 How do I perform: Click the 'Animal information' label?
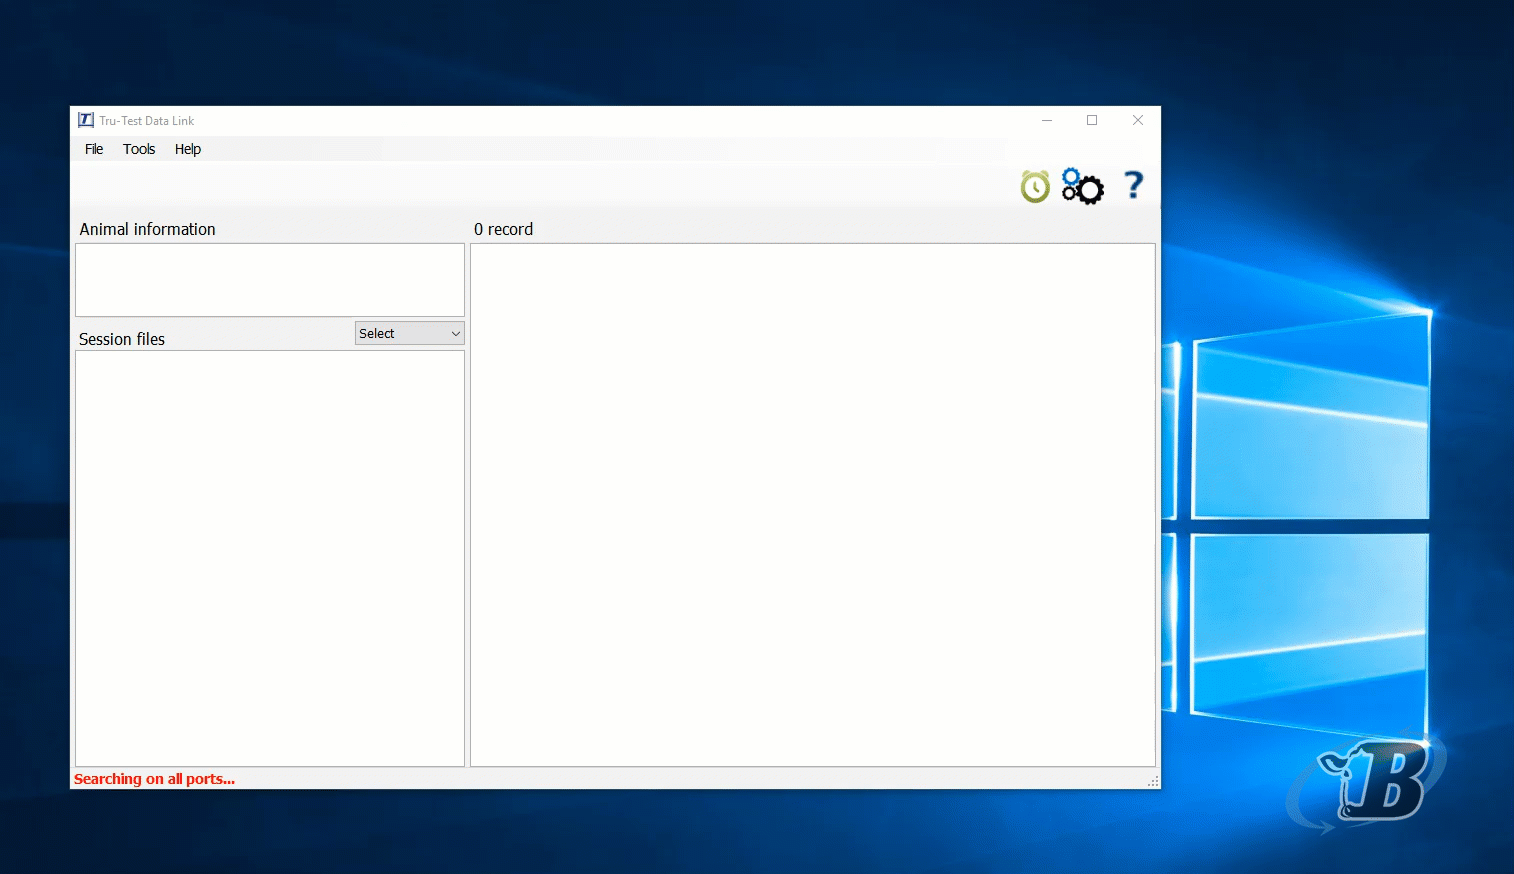pyautogui.click(x=147, y=229)
